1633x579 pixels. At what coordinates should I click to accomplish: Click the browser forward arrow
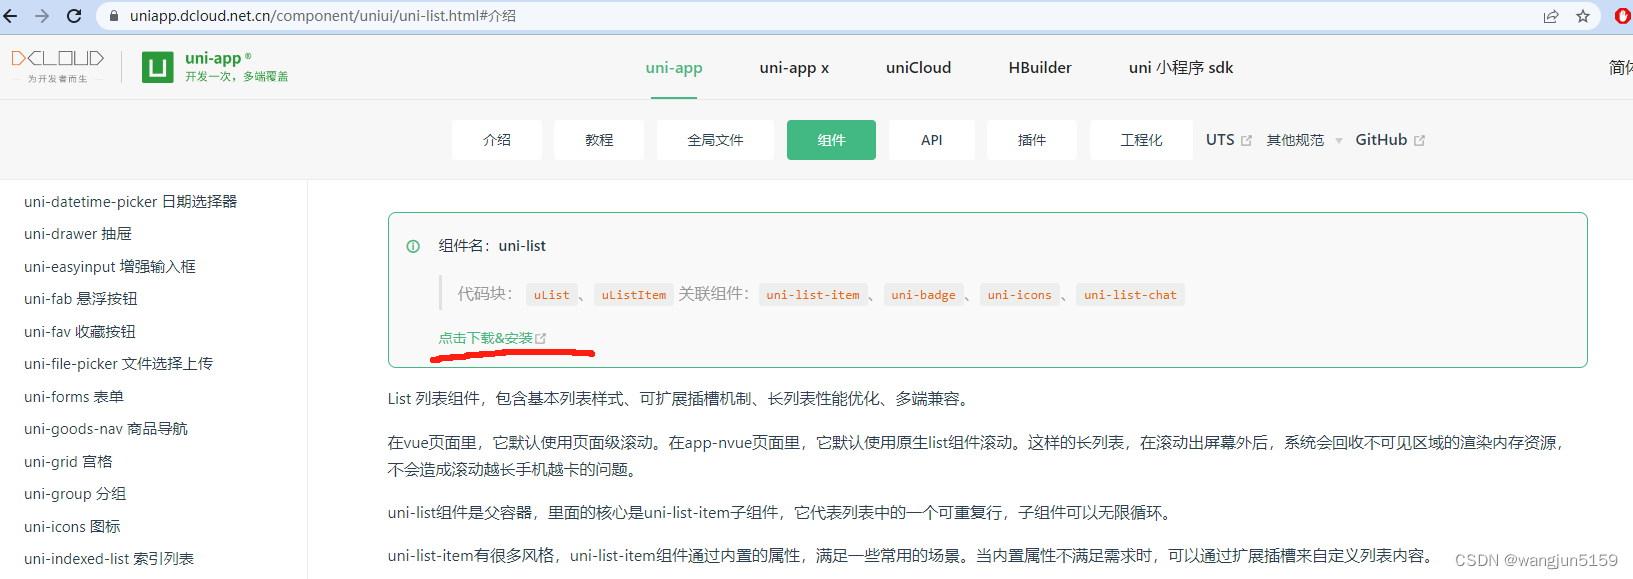point(42,16)
